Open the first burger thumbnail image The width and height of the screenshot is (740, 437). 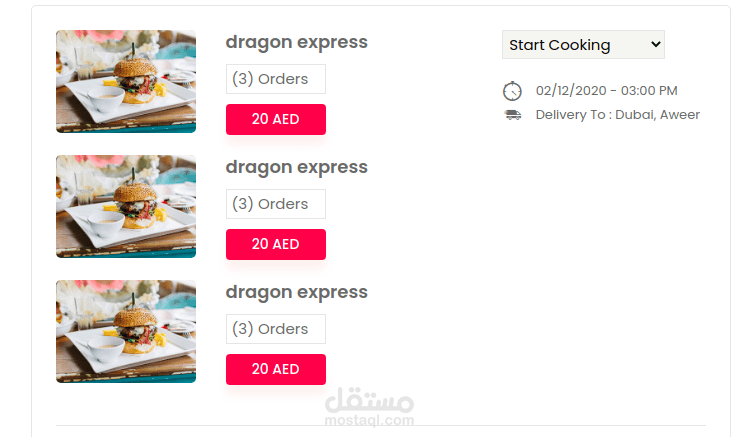point(126,81)
